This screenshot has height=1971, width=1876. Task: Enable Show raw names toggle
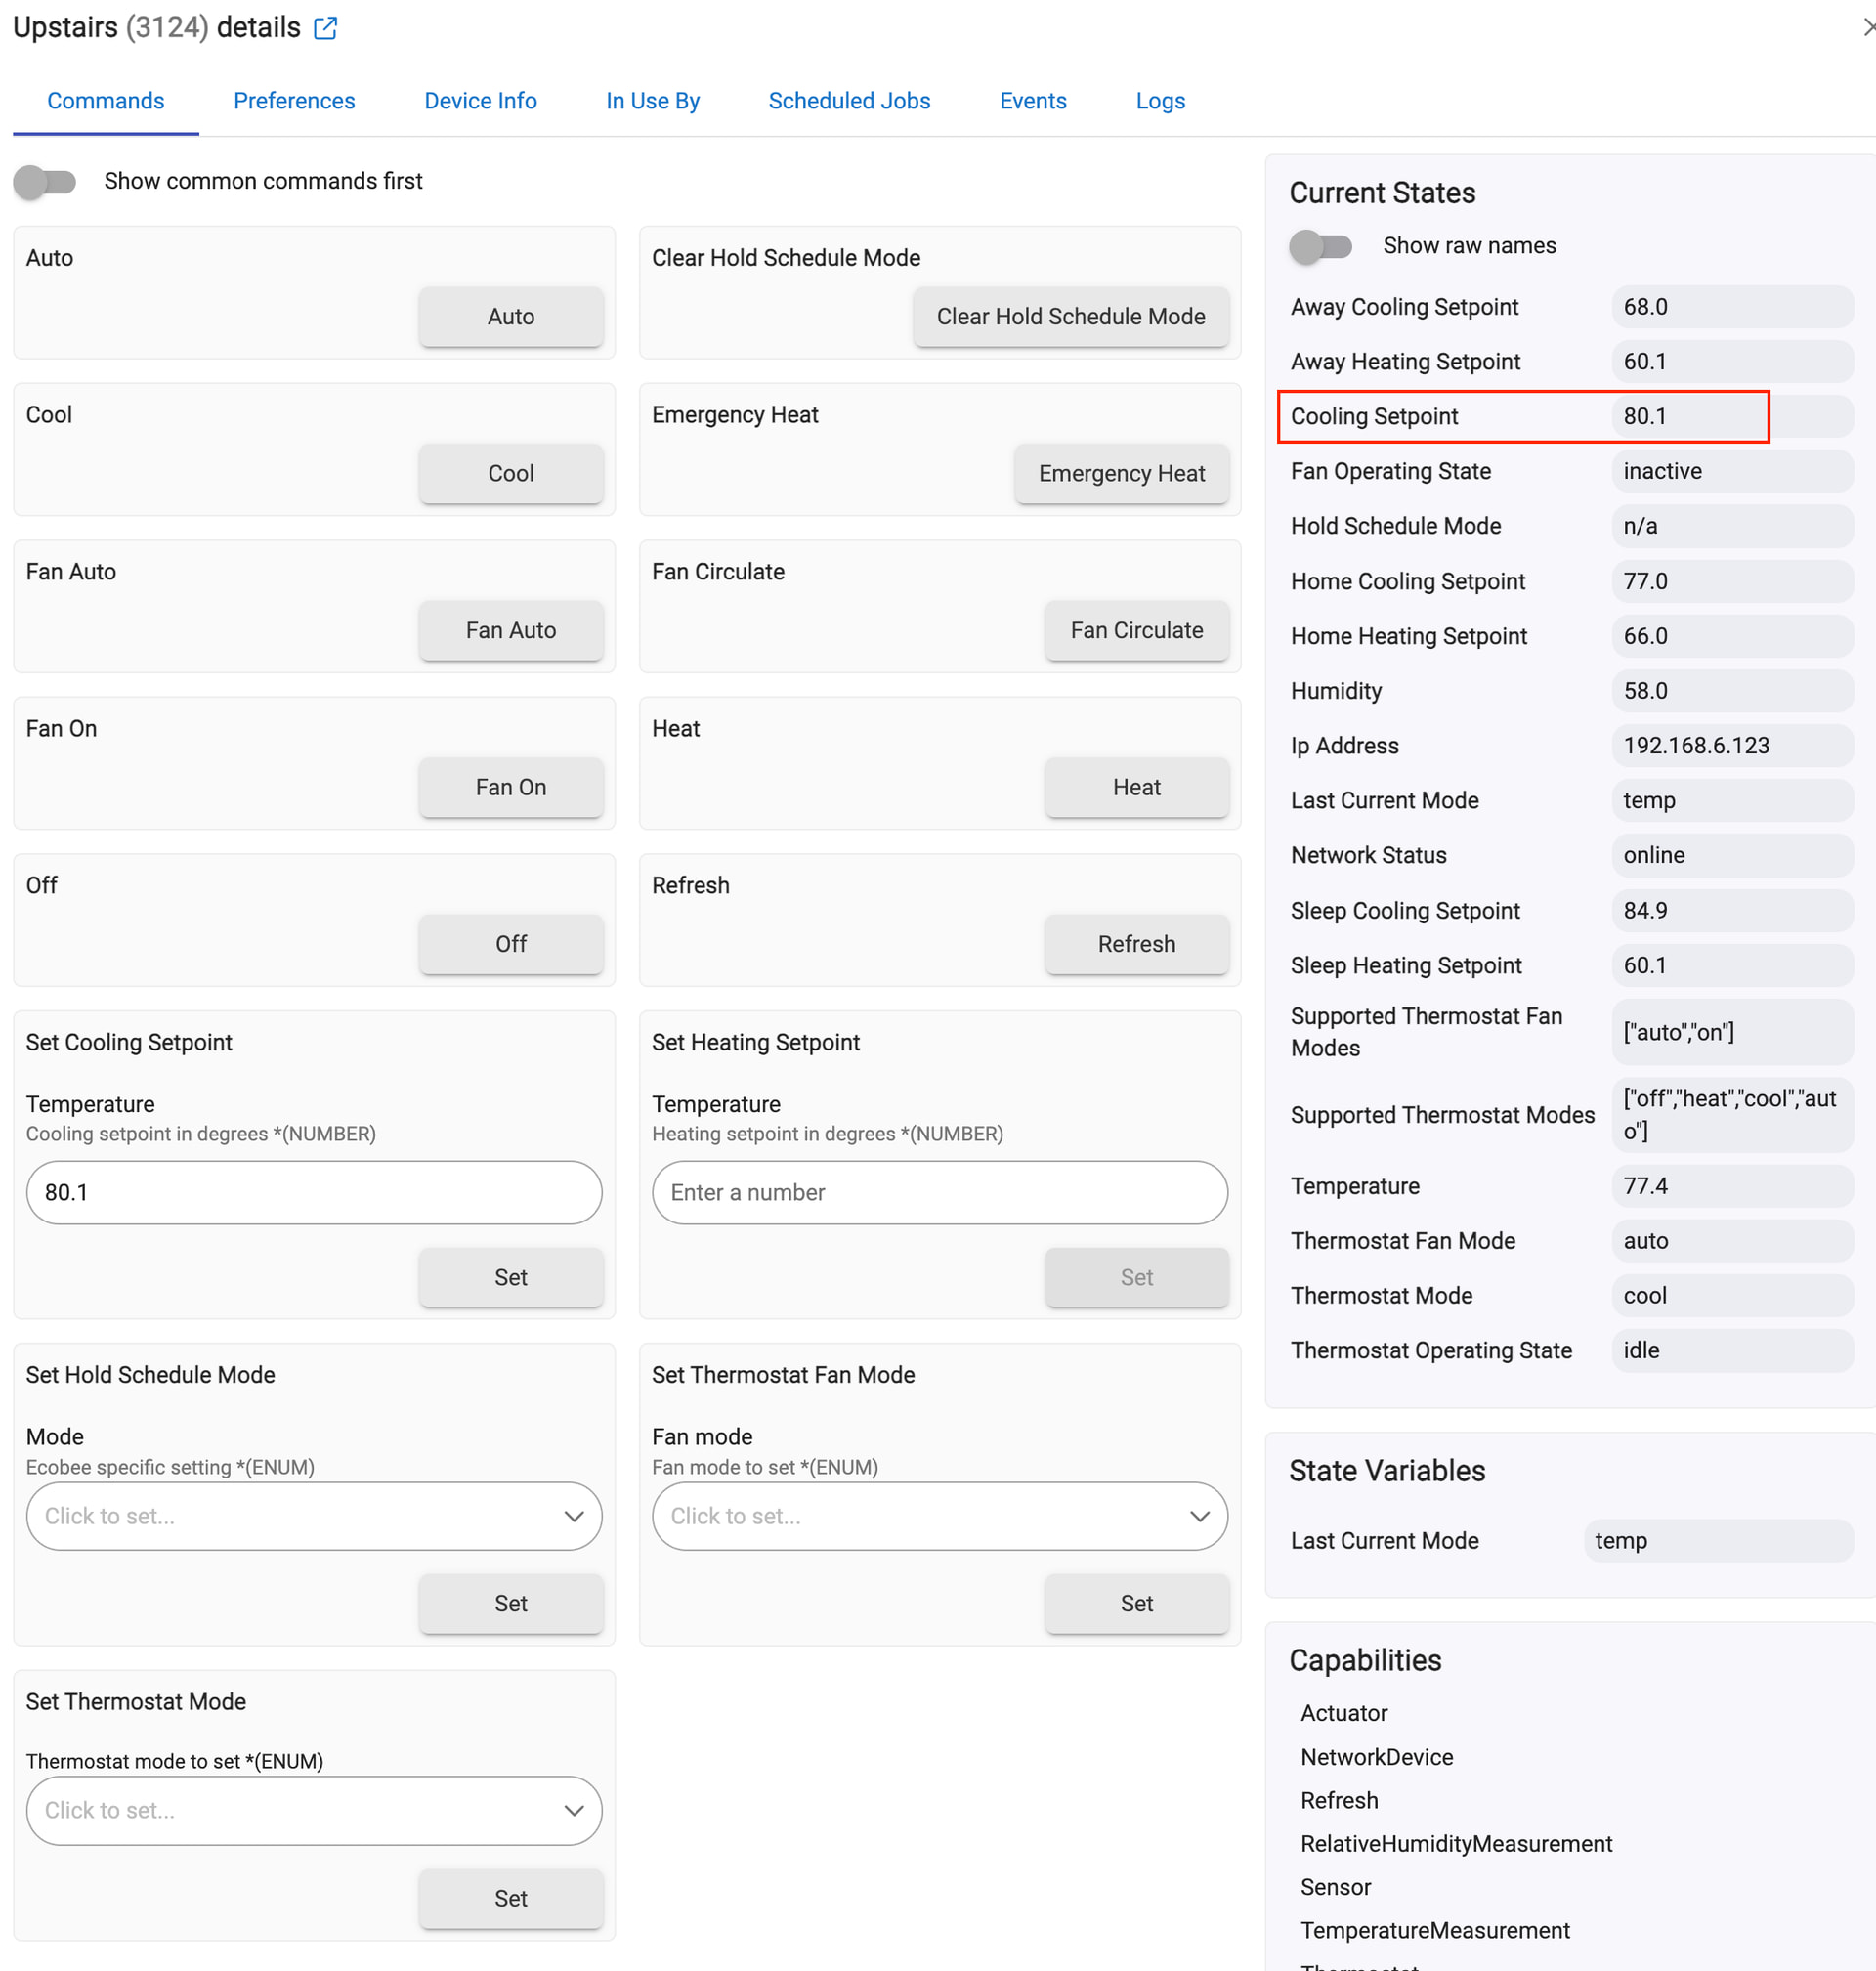click(1320, 246)
